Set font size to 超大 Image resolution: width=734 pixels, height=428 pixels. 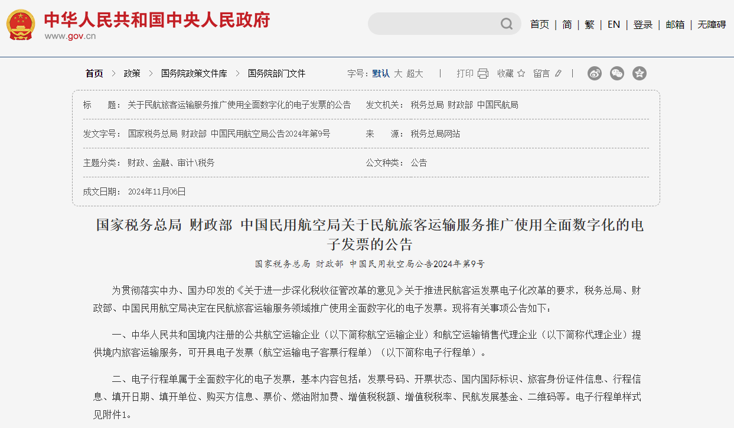click(415, 73)
